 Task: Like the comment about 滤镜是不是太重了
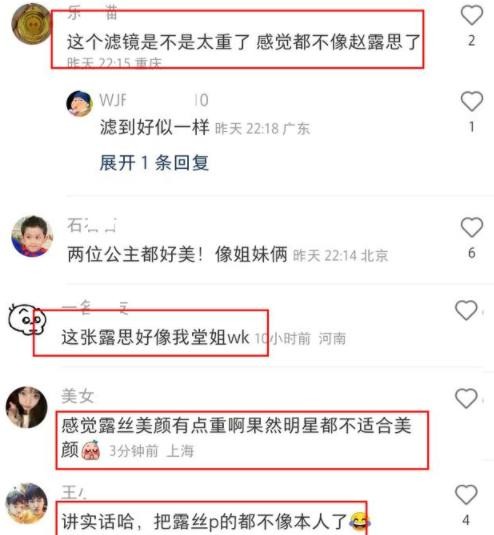click(472, 15)
